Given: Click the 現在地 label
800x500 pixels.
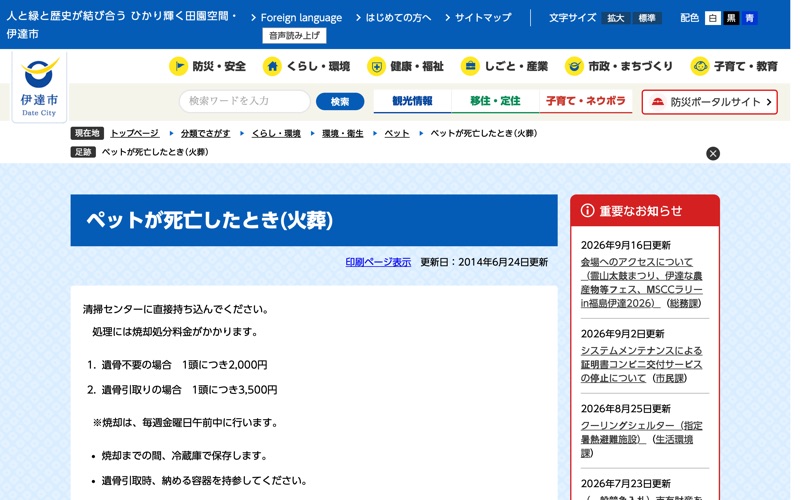Looking at the screenshot, I should pos(87,133).
